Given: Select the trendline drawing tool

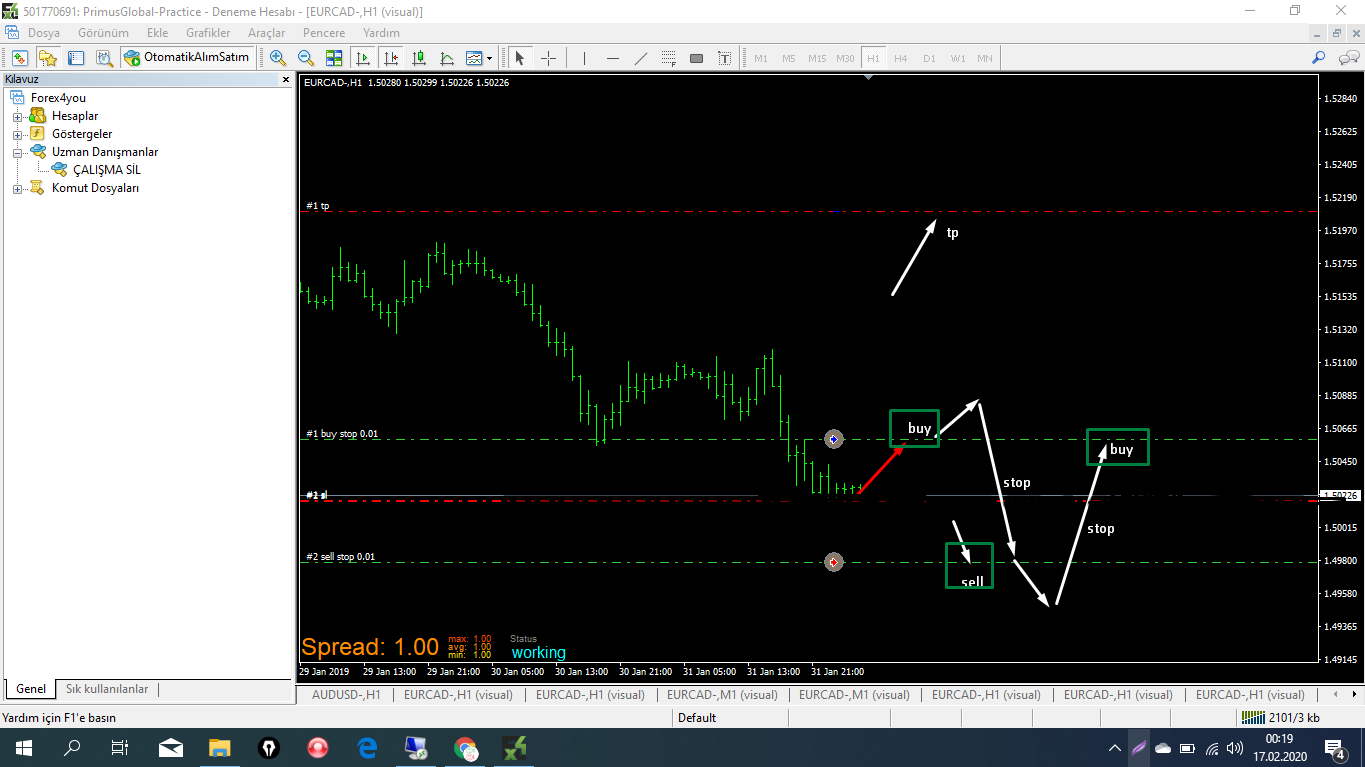Looking at the screenshot, I should 641,58.
